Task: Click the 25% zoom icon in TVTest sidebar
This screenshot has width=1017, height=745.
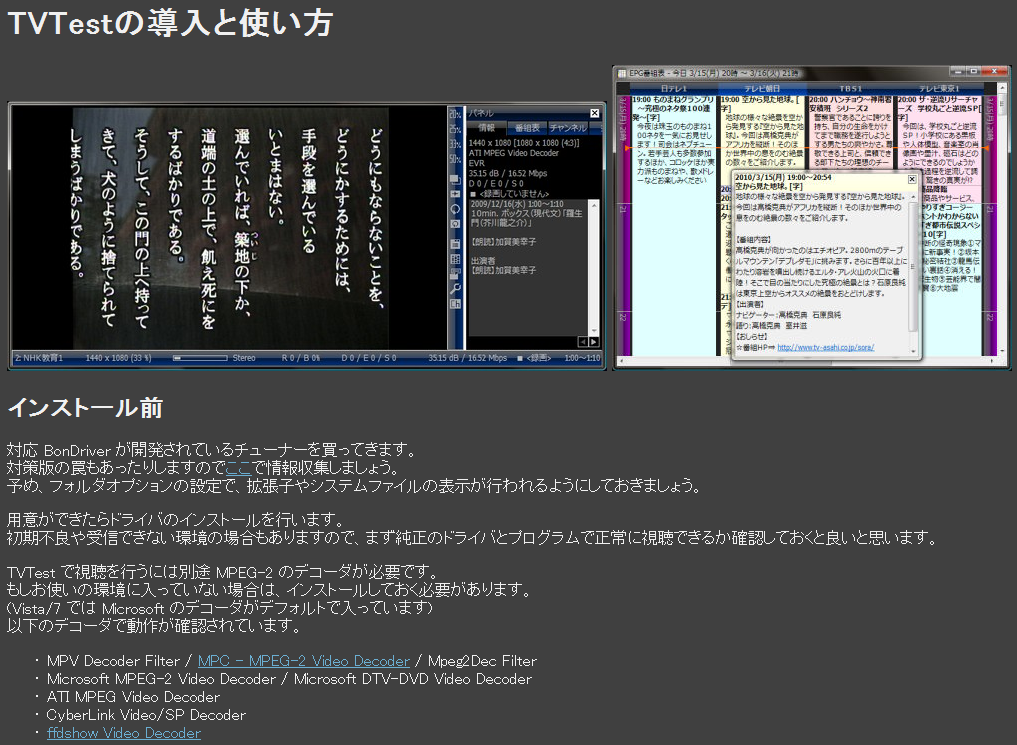Action: (455, 129)
